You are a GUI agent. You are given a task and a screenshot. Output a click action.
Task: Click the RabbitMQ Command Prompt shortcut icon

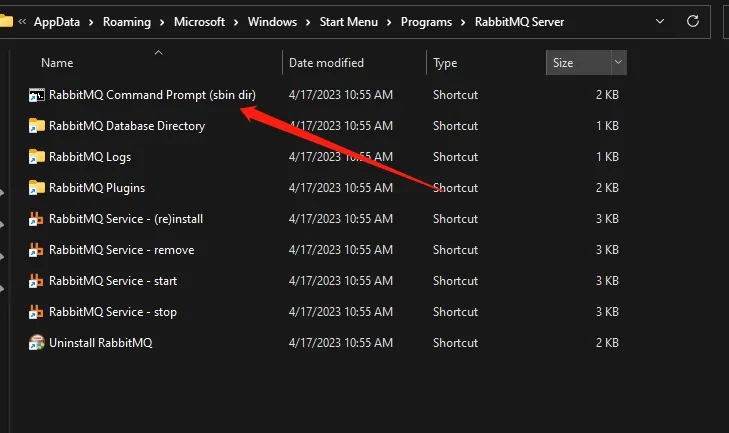37,95
